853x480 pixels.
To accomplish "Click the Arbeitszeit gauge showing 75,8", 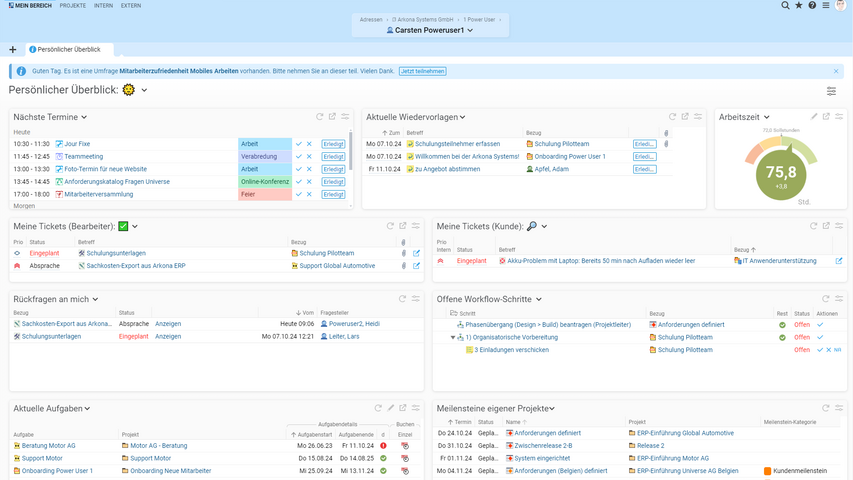I will tap(780, 172).
